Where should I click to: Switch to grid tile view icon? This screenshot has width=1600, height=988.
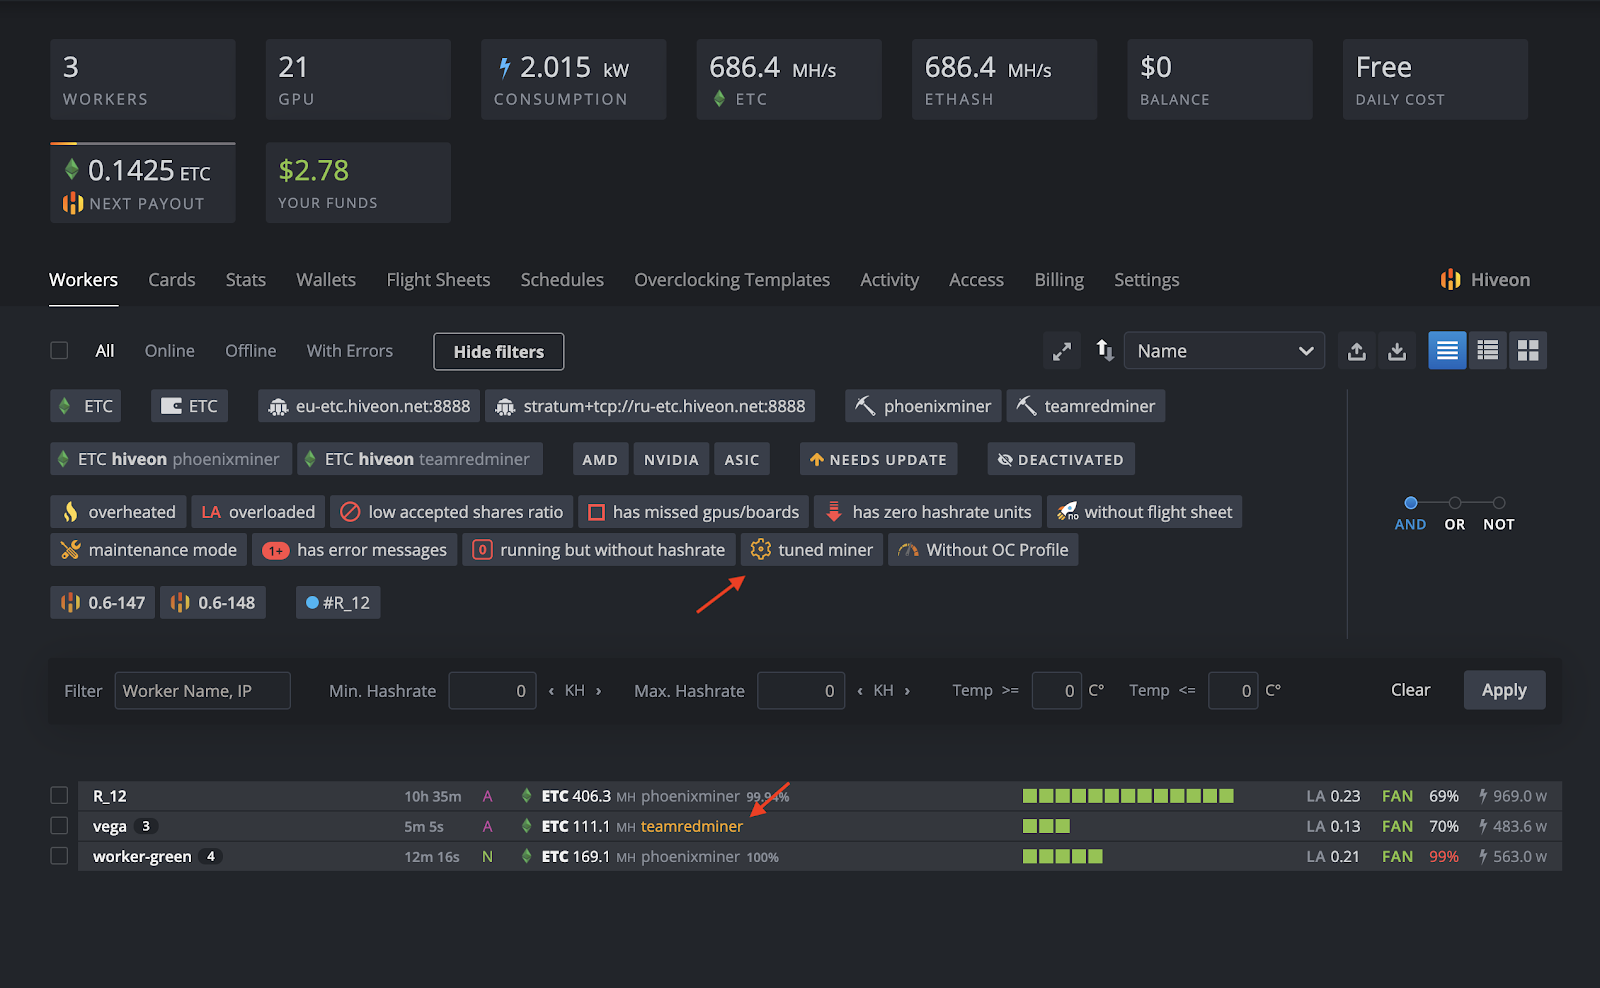1528,350
